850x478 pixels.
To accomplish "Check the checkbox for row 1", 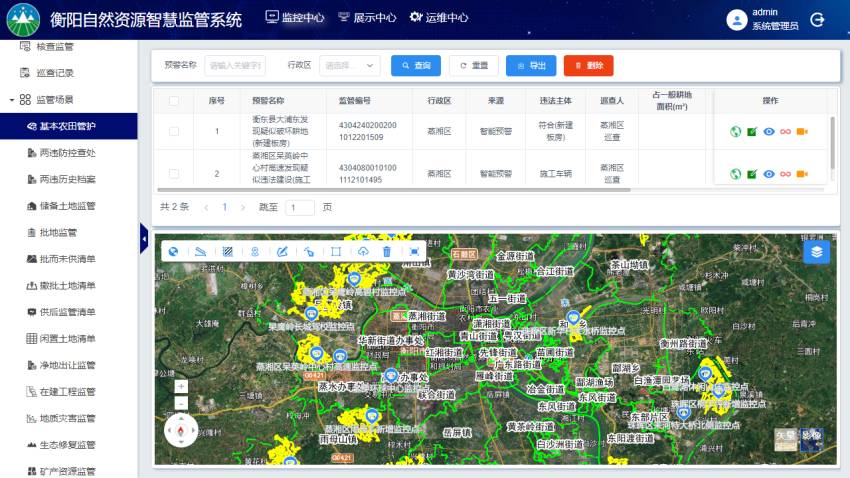I will pos(174,131).
